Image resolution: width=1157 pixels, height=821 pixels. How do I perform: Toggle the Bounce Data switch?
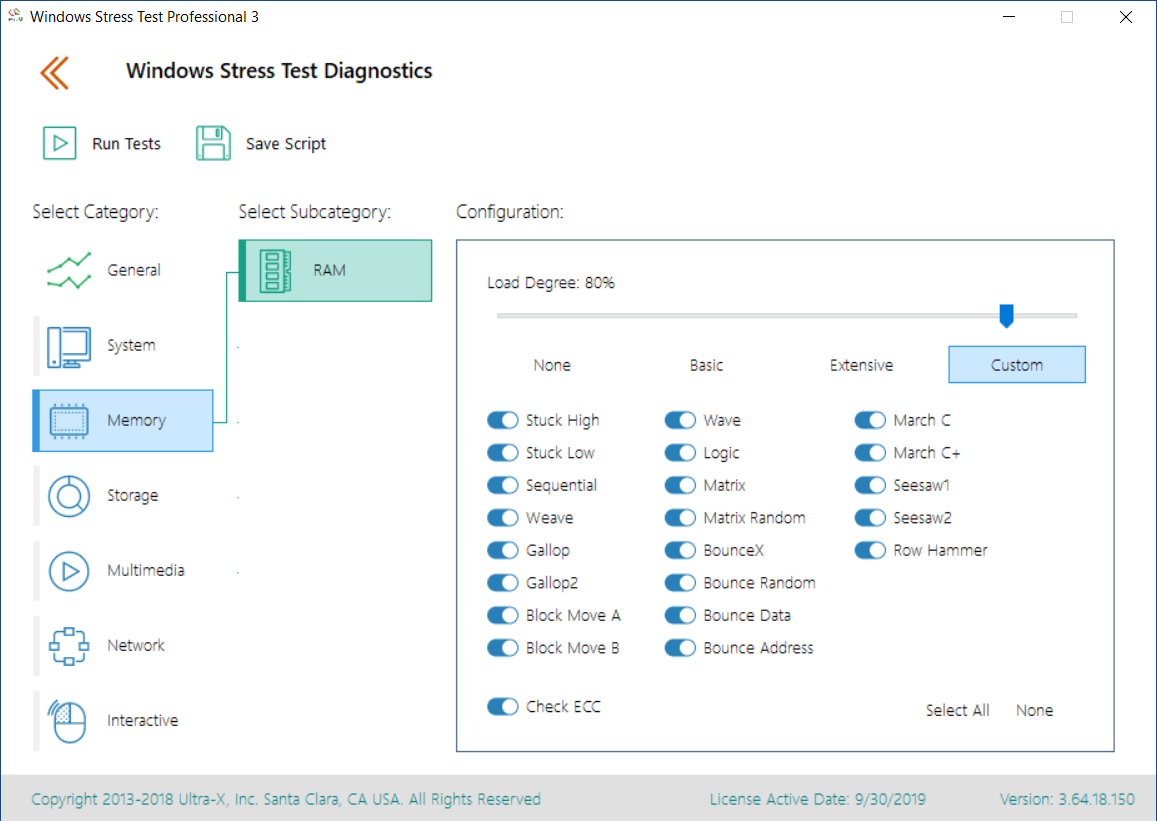pyautogui.click(x=680, y=615)
